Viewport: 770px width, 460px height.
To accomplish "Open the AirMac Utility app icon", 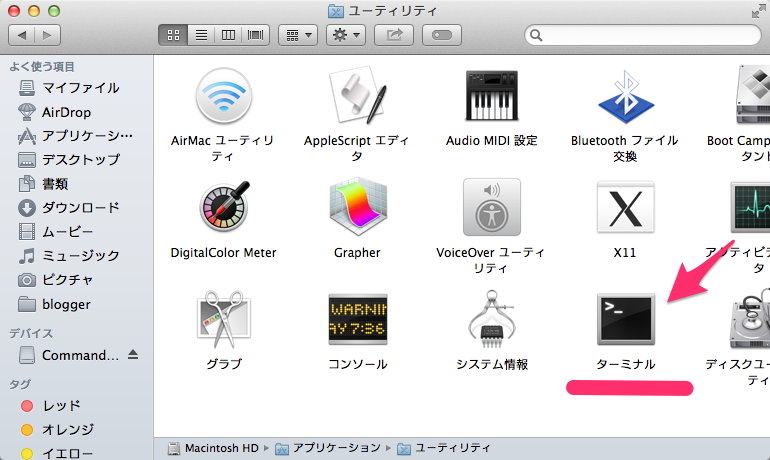I will pos(223,96).
